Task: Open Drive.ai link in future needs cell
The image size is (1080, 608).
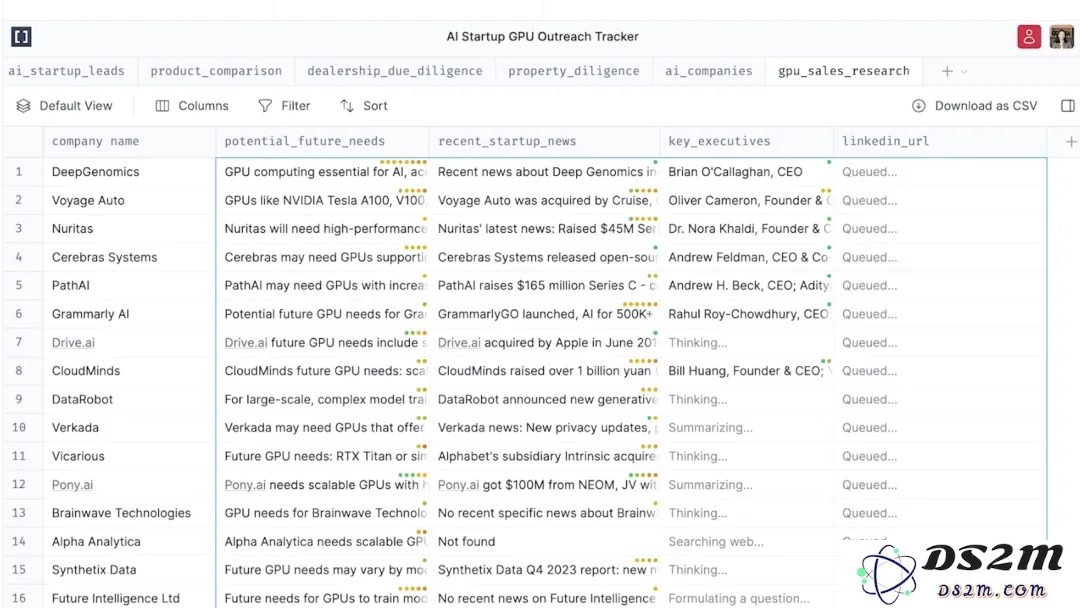Action: point(246,342)
